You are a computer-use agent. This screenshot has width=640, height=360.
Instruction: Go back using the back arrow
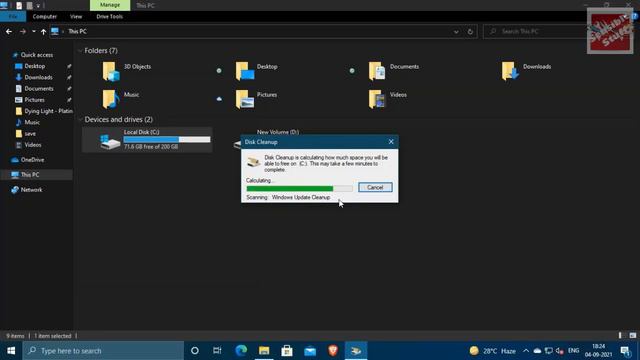tap(9, 31)
